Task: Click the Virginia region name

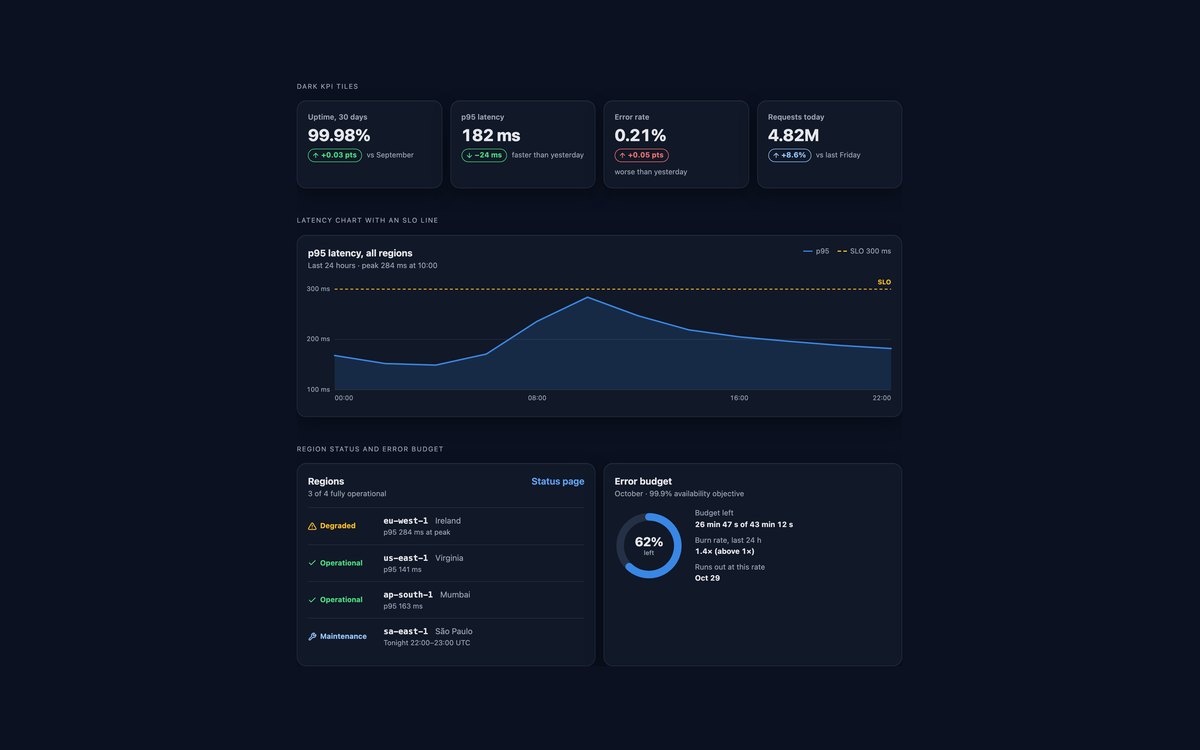Action: [449, 558]
